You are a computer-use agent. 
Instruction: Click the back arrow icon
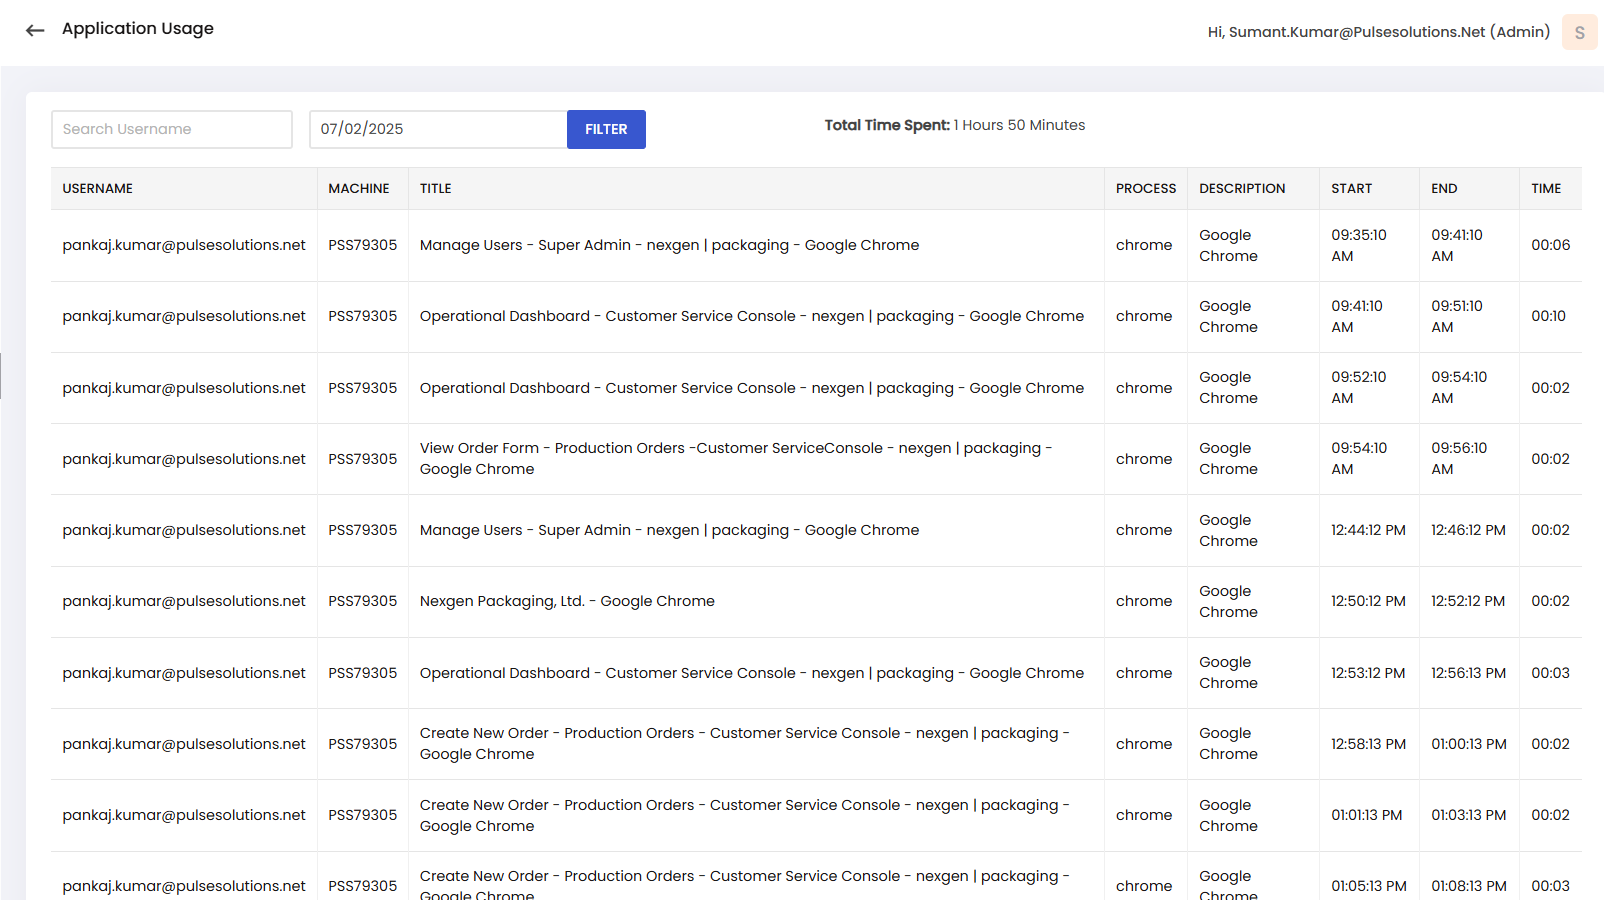coord(35,30)
